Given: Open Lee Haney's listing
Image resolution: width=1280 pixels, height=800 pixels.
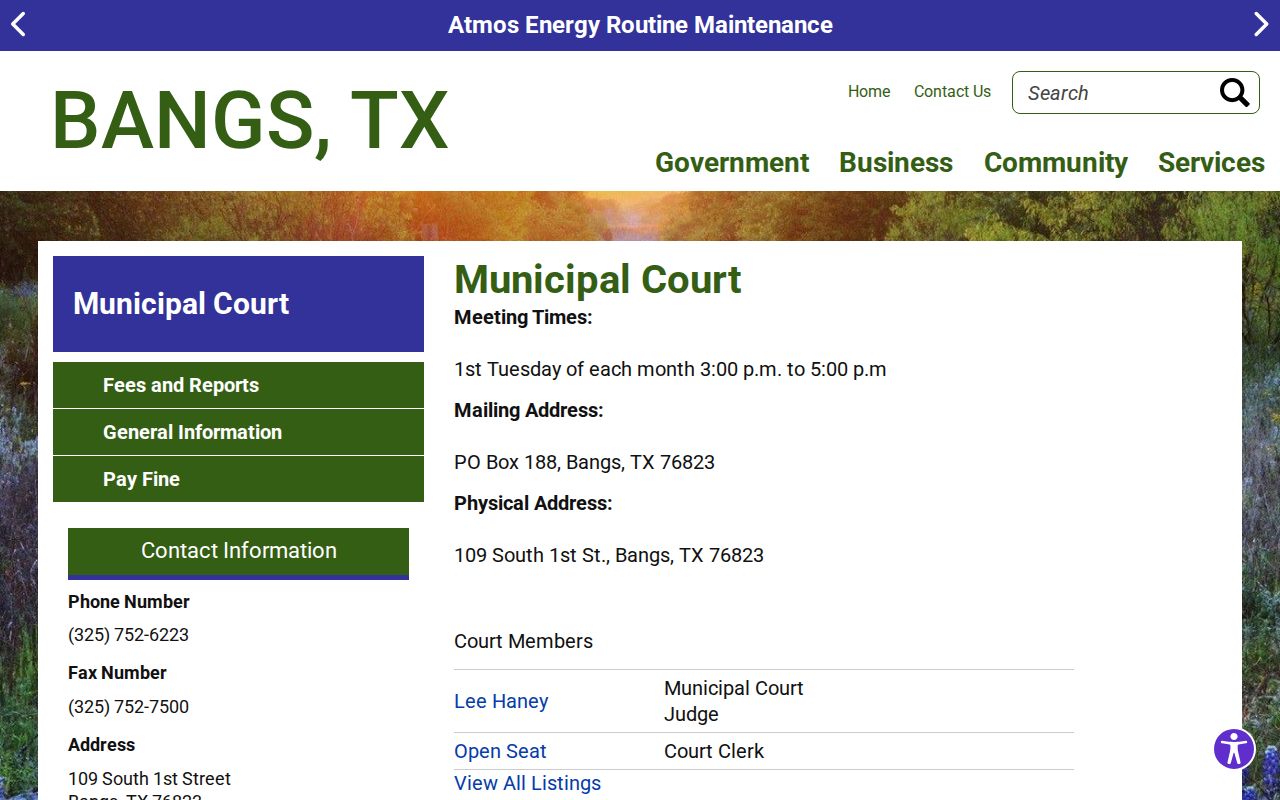Looking at the screenshot, I should click(x=501, y=701).
